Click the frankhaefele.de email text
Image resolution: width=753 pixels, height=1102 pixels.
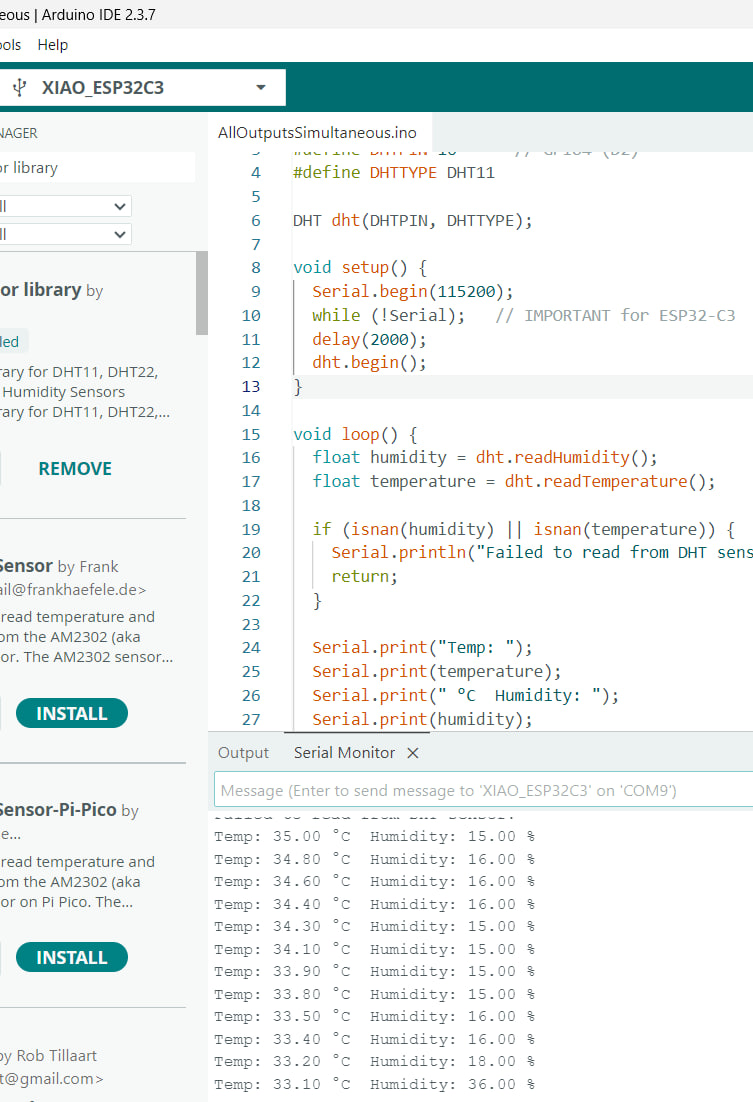click(x=73, y=590)
